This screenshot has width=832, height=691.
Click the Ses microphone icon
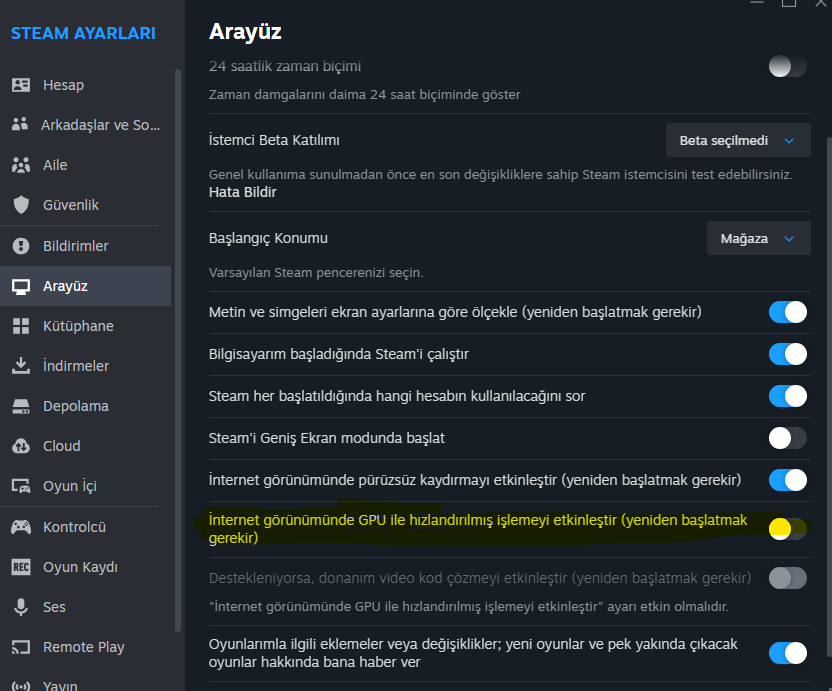pyautogui.click(x=21, y=607)
